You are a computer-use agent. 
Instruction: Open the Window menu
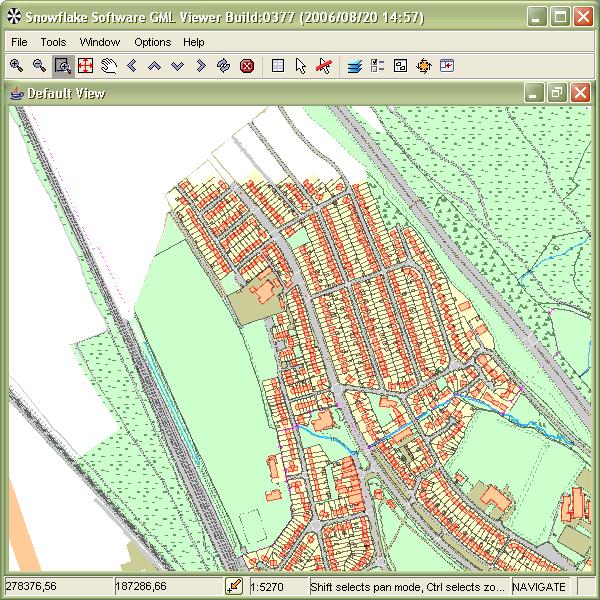point(99,42)
